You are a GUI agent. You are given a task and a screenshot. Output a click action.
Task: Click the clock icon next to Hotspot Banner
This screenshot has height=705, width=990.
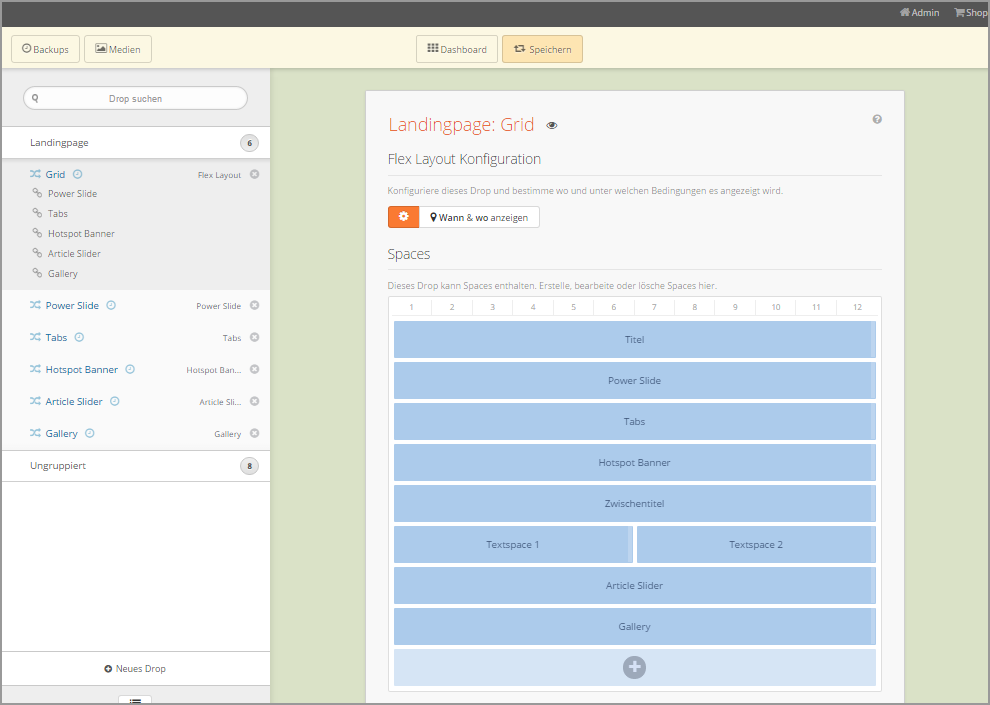(x=130, y=370)
